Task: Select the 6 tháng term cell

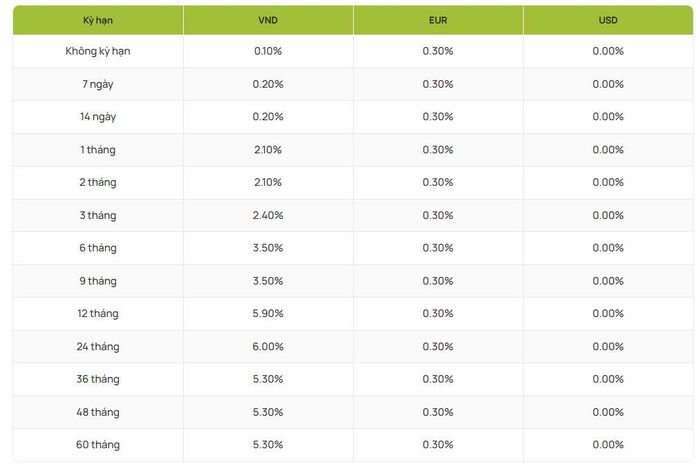Action: tap(98, 248)
